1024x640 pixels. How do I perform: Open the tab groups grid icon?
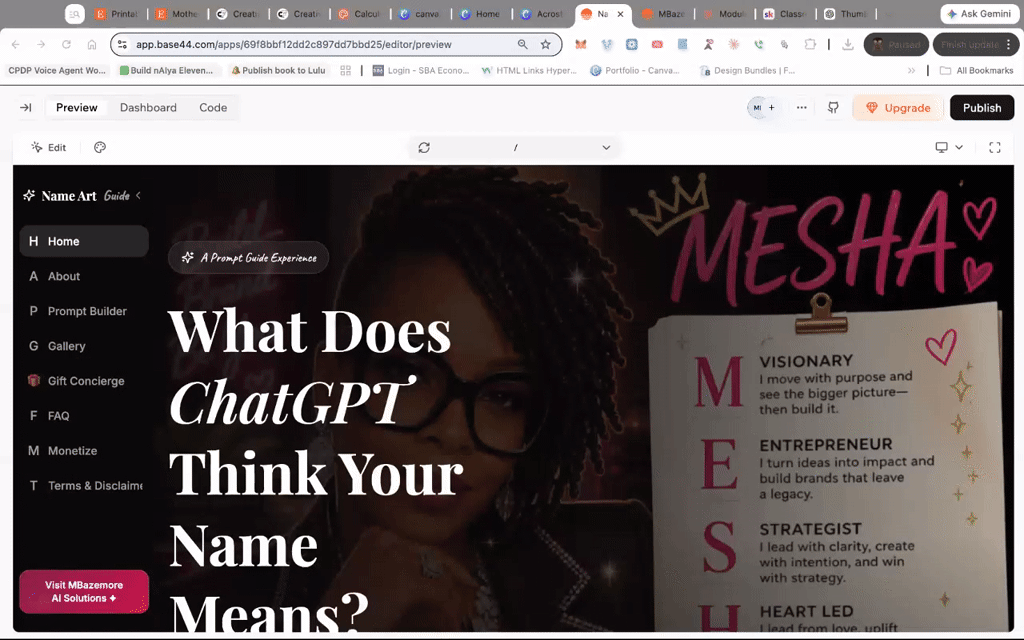click(x=345, y=71)
